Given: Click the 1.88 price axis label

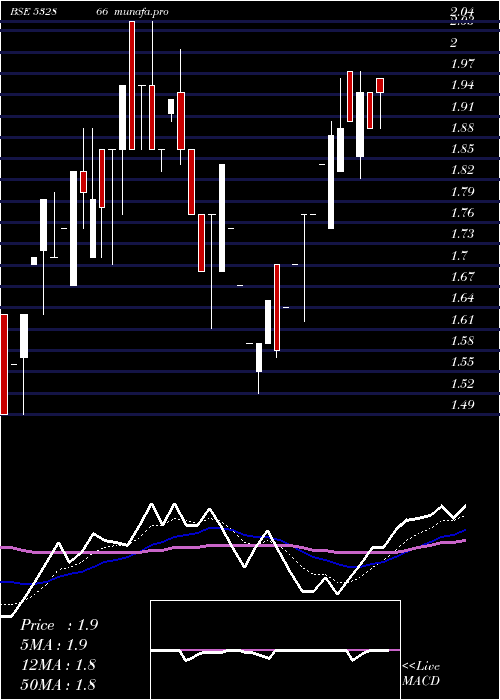Looking at the screenshot, I should tap(462, 128).
